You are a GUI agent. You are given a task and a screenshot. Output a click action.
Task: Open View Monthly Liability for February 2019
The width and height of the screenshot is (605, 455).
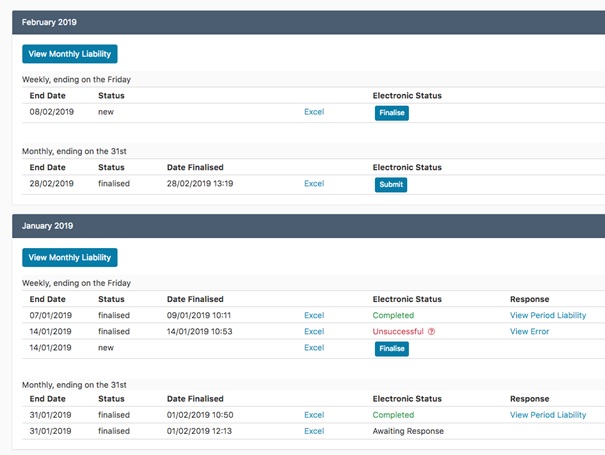pos(70,54)
